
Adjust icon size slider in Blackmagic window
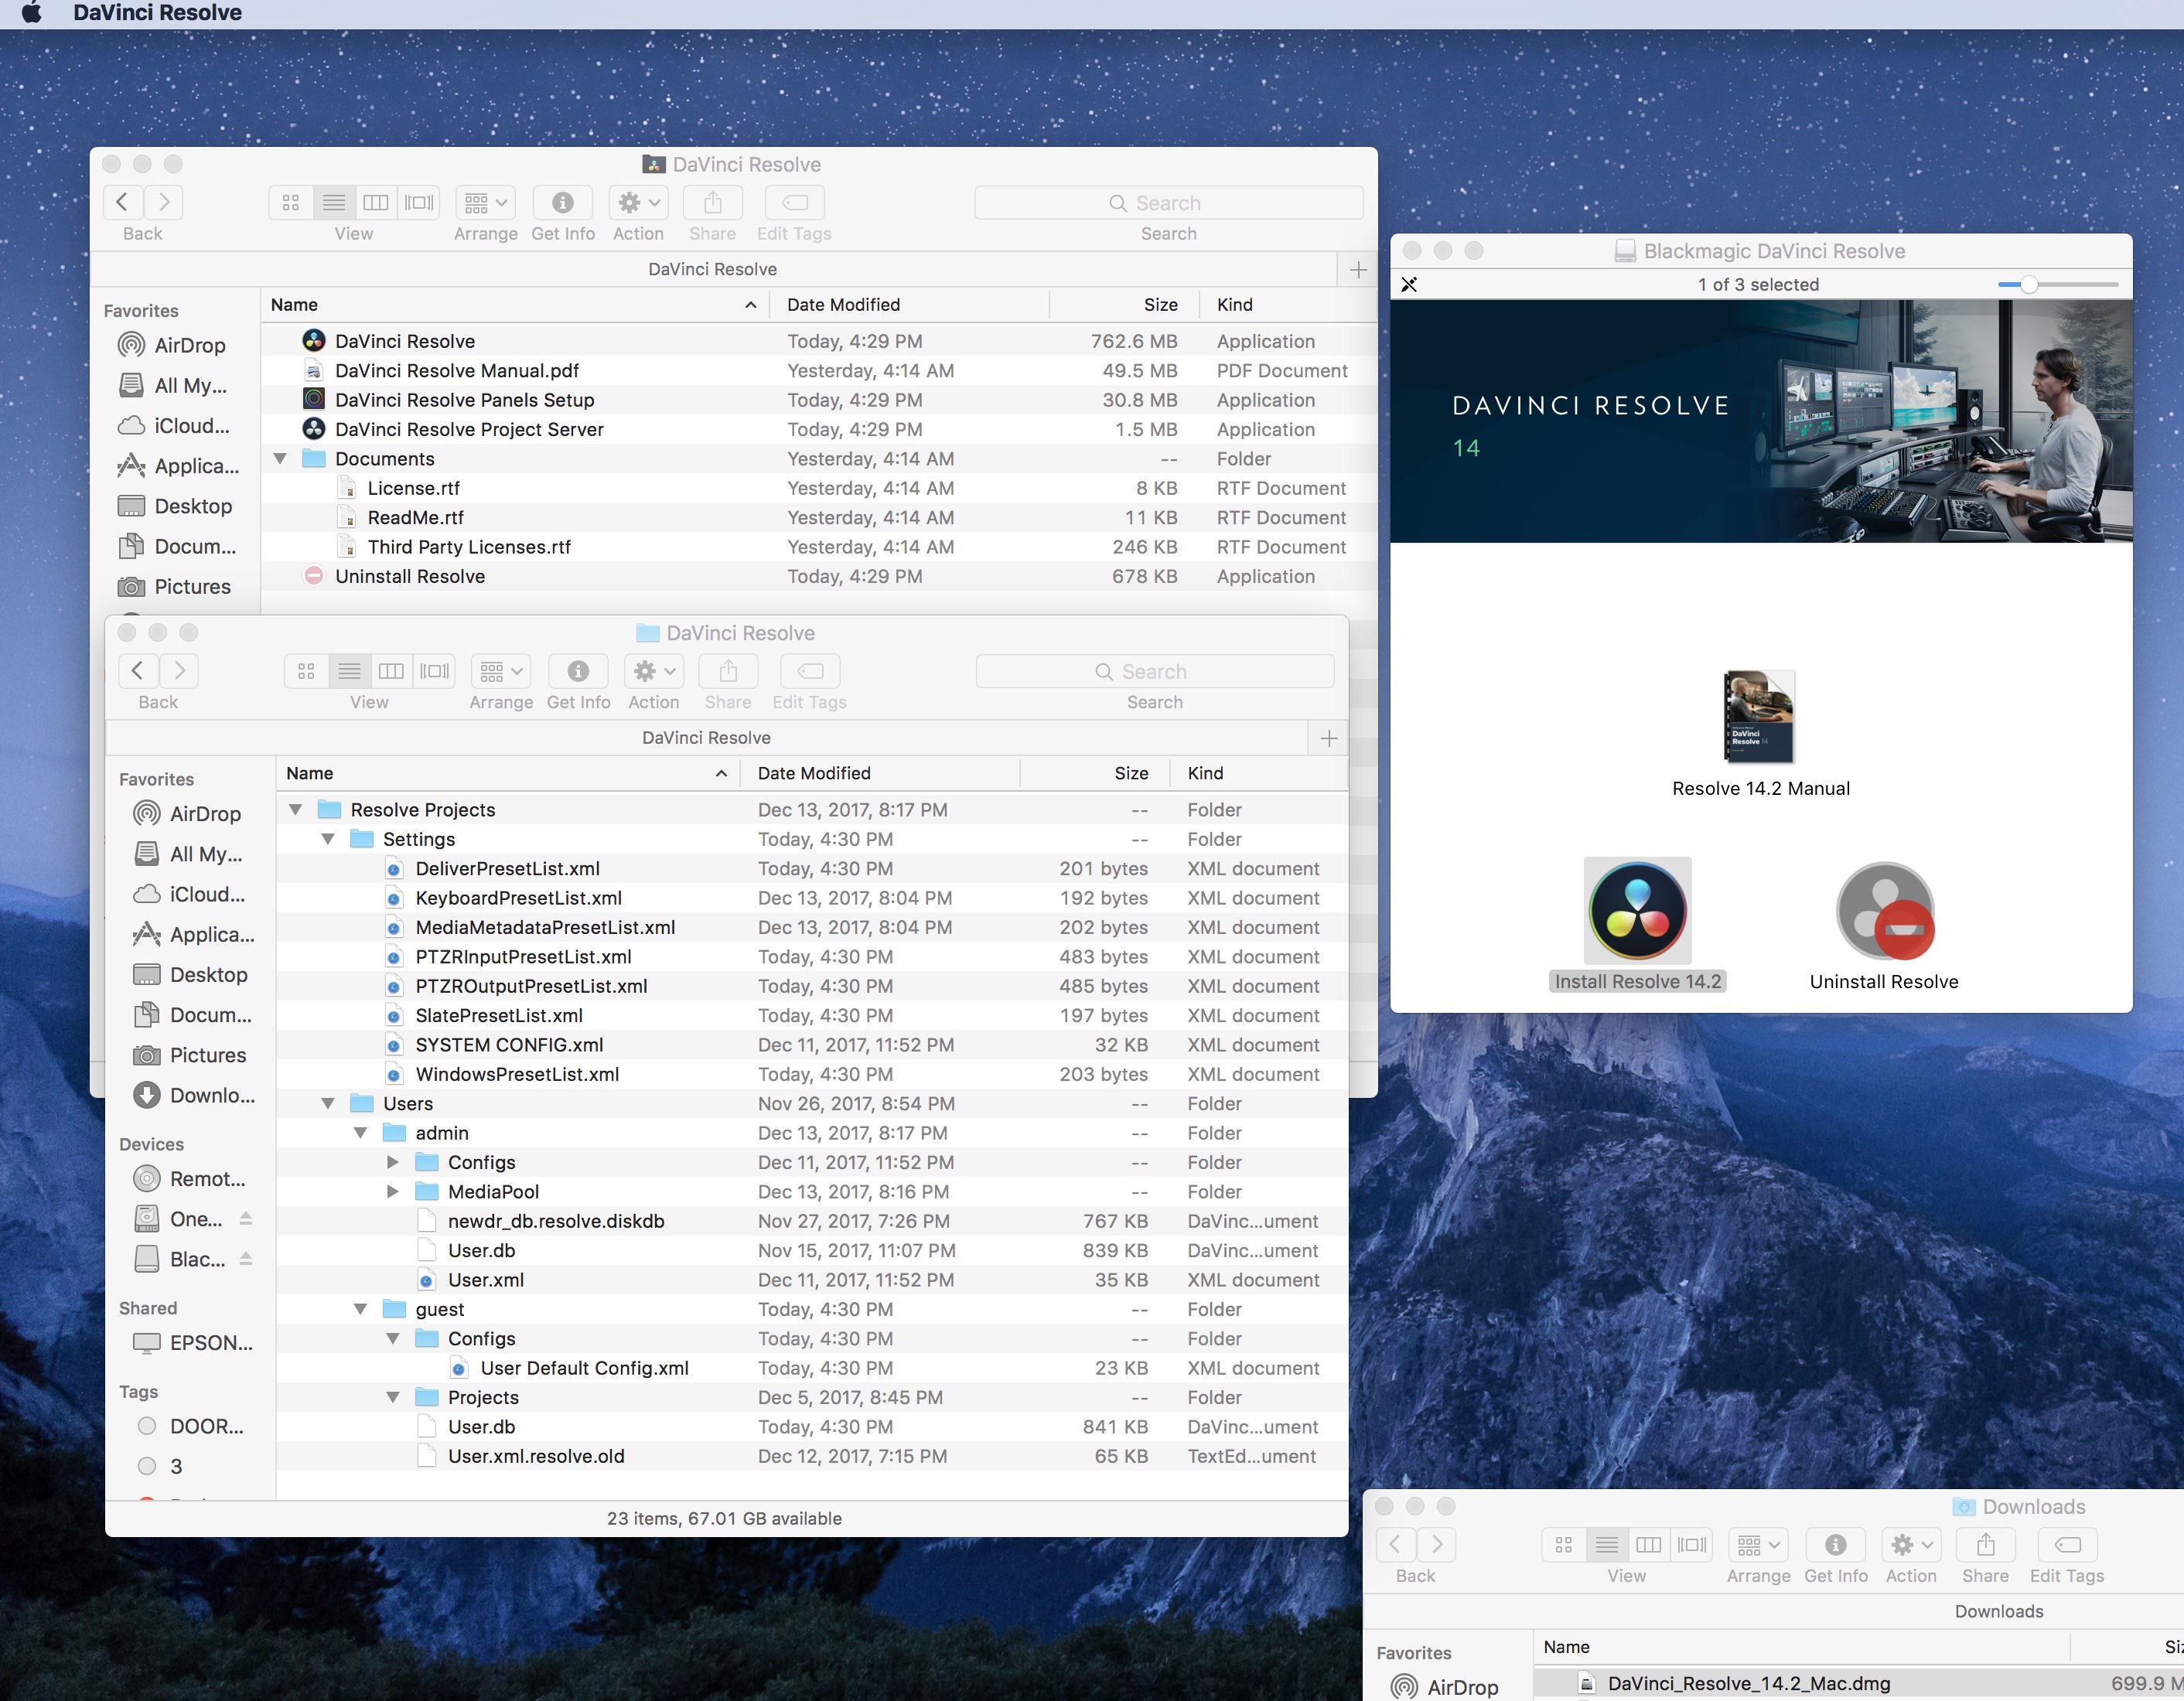2028,285
